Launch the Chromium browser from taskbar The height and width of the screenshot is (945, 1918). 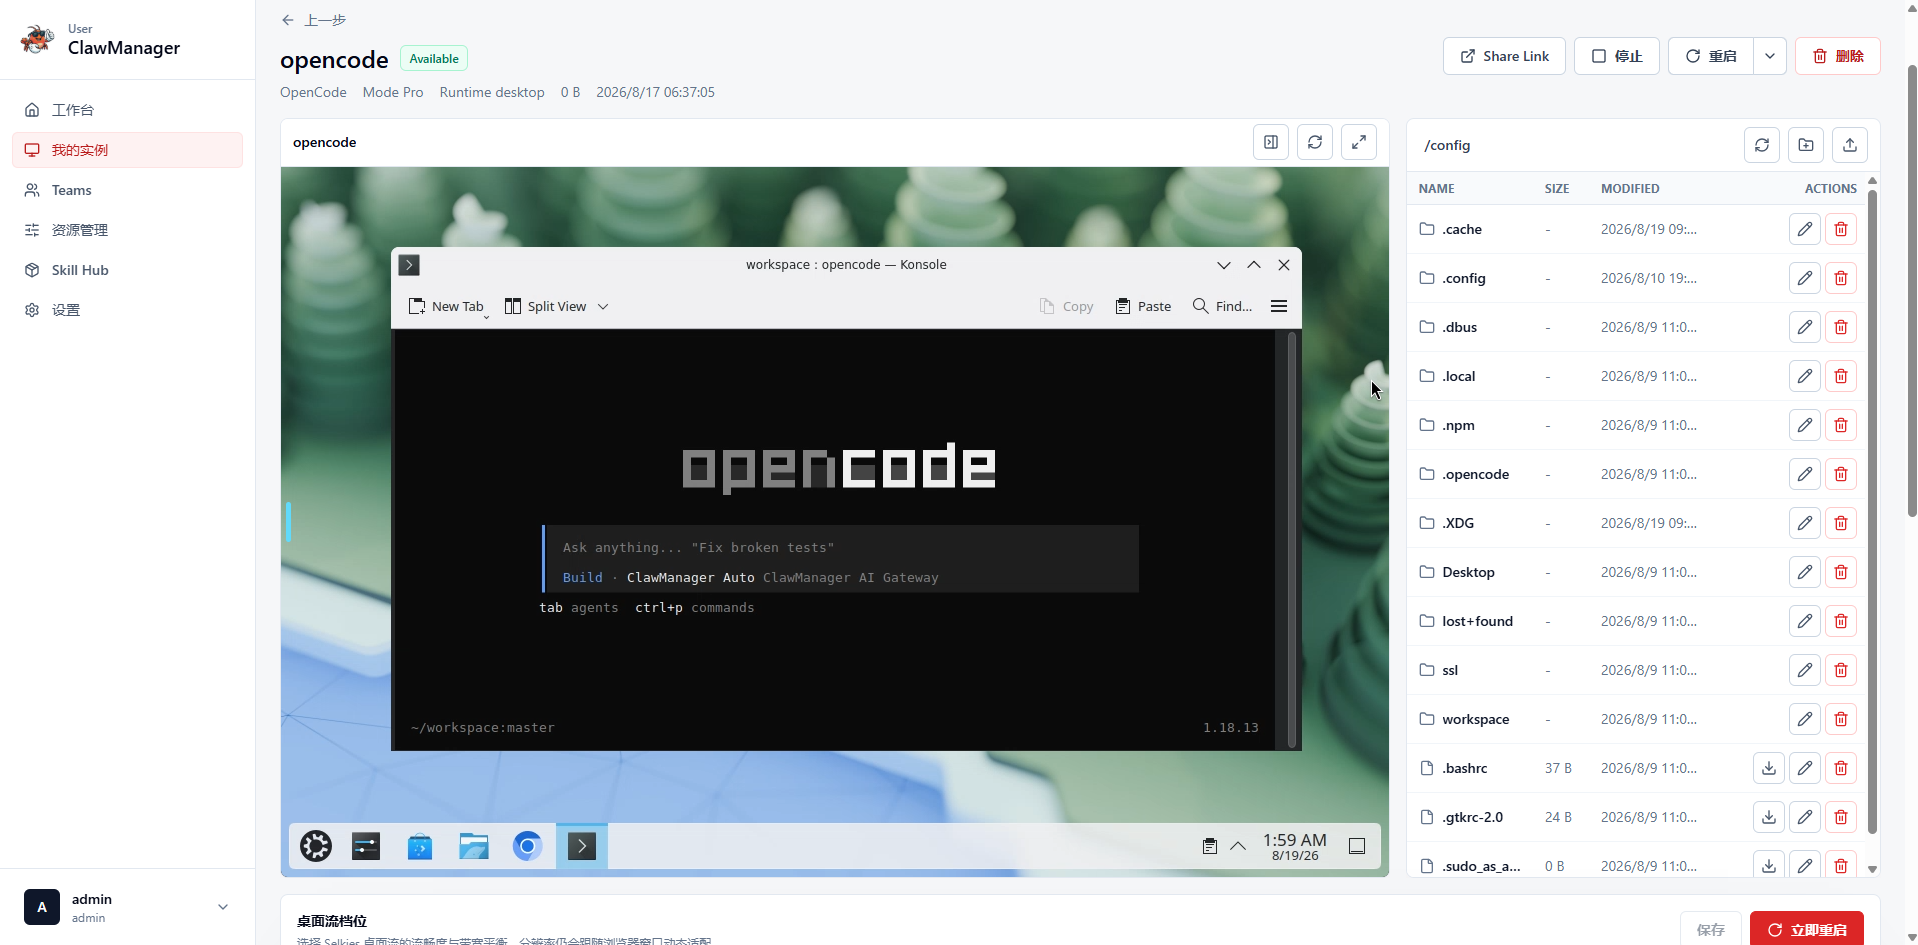pyautogui.click(x=528, y=846)
